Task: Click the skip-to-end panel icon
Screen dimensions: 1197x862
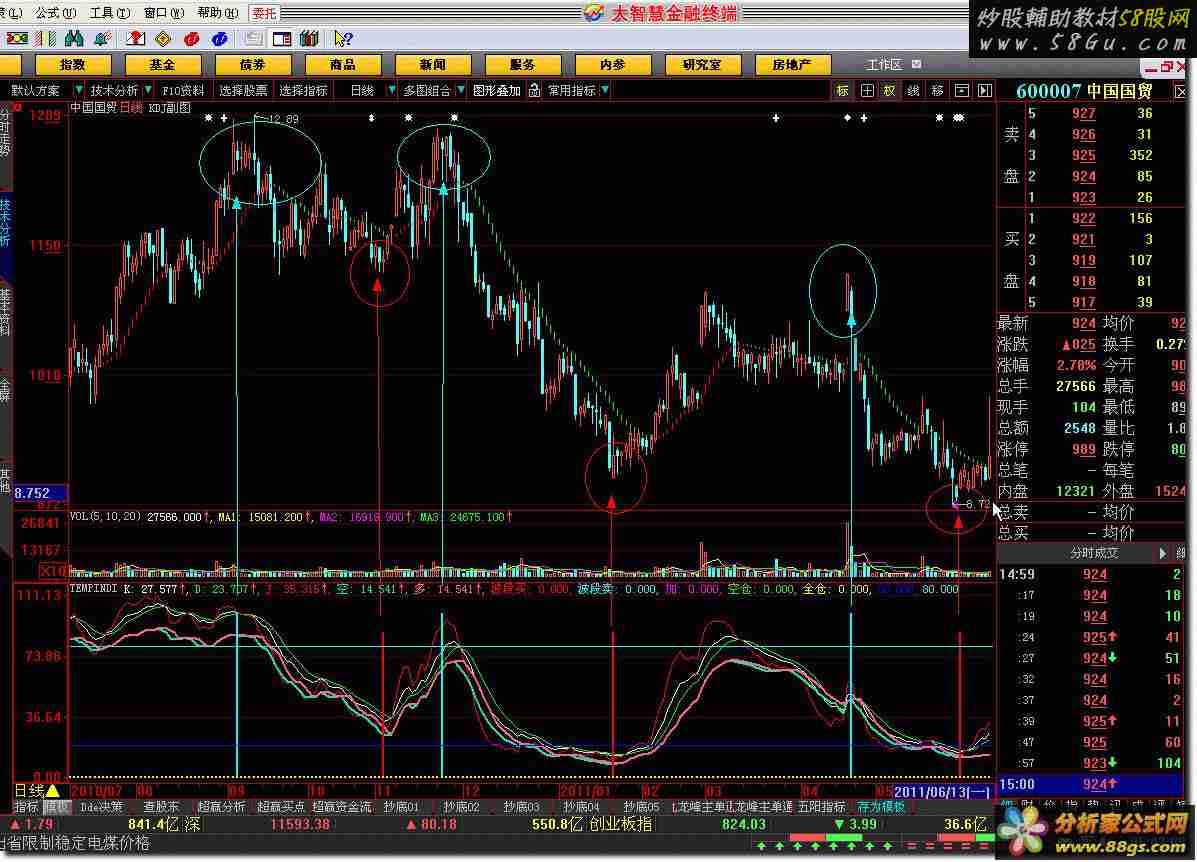Action: (x=985, y=91)
